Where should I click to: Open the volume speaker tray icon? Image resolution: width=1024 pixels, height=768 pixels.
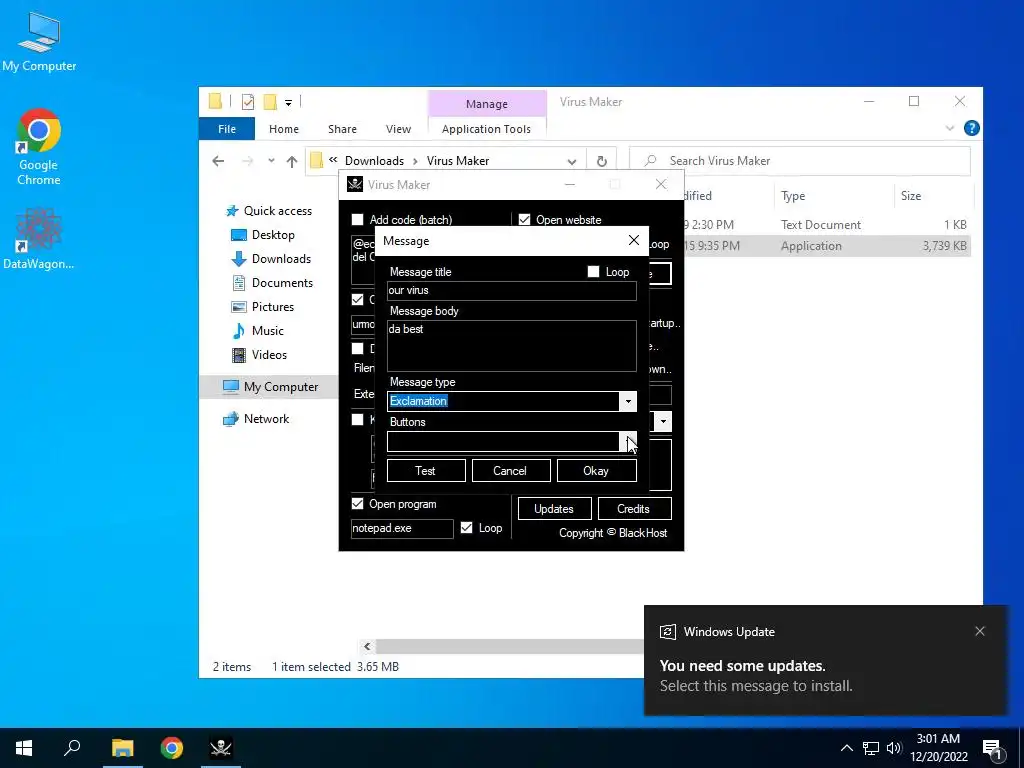click(894, 748)
